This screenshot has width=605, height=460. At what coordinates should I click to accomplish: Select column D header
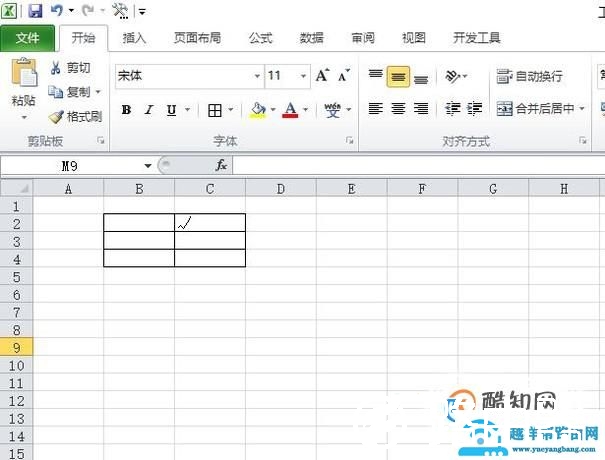(281, 189)
